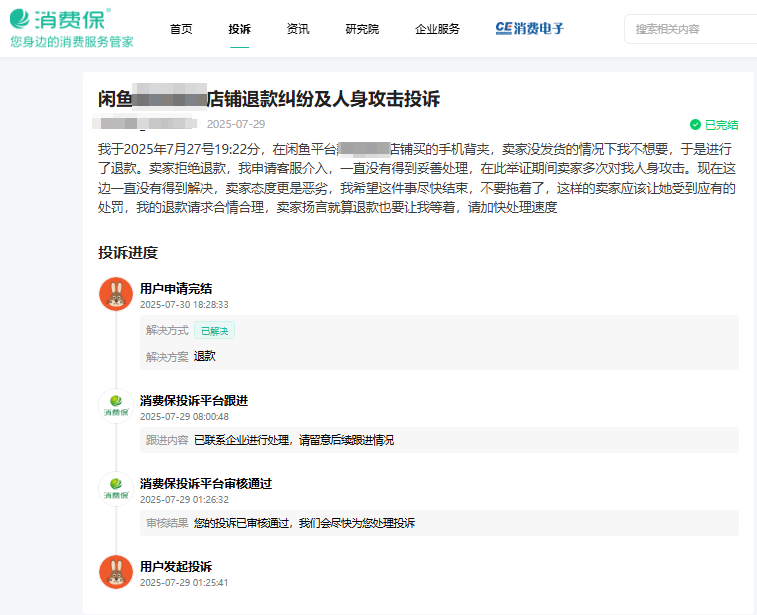Click the green 已完结 checkmark icon
The width and height of the screenshot is (757, 615).
point(695,125)
